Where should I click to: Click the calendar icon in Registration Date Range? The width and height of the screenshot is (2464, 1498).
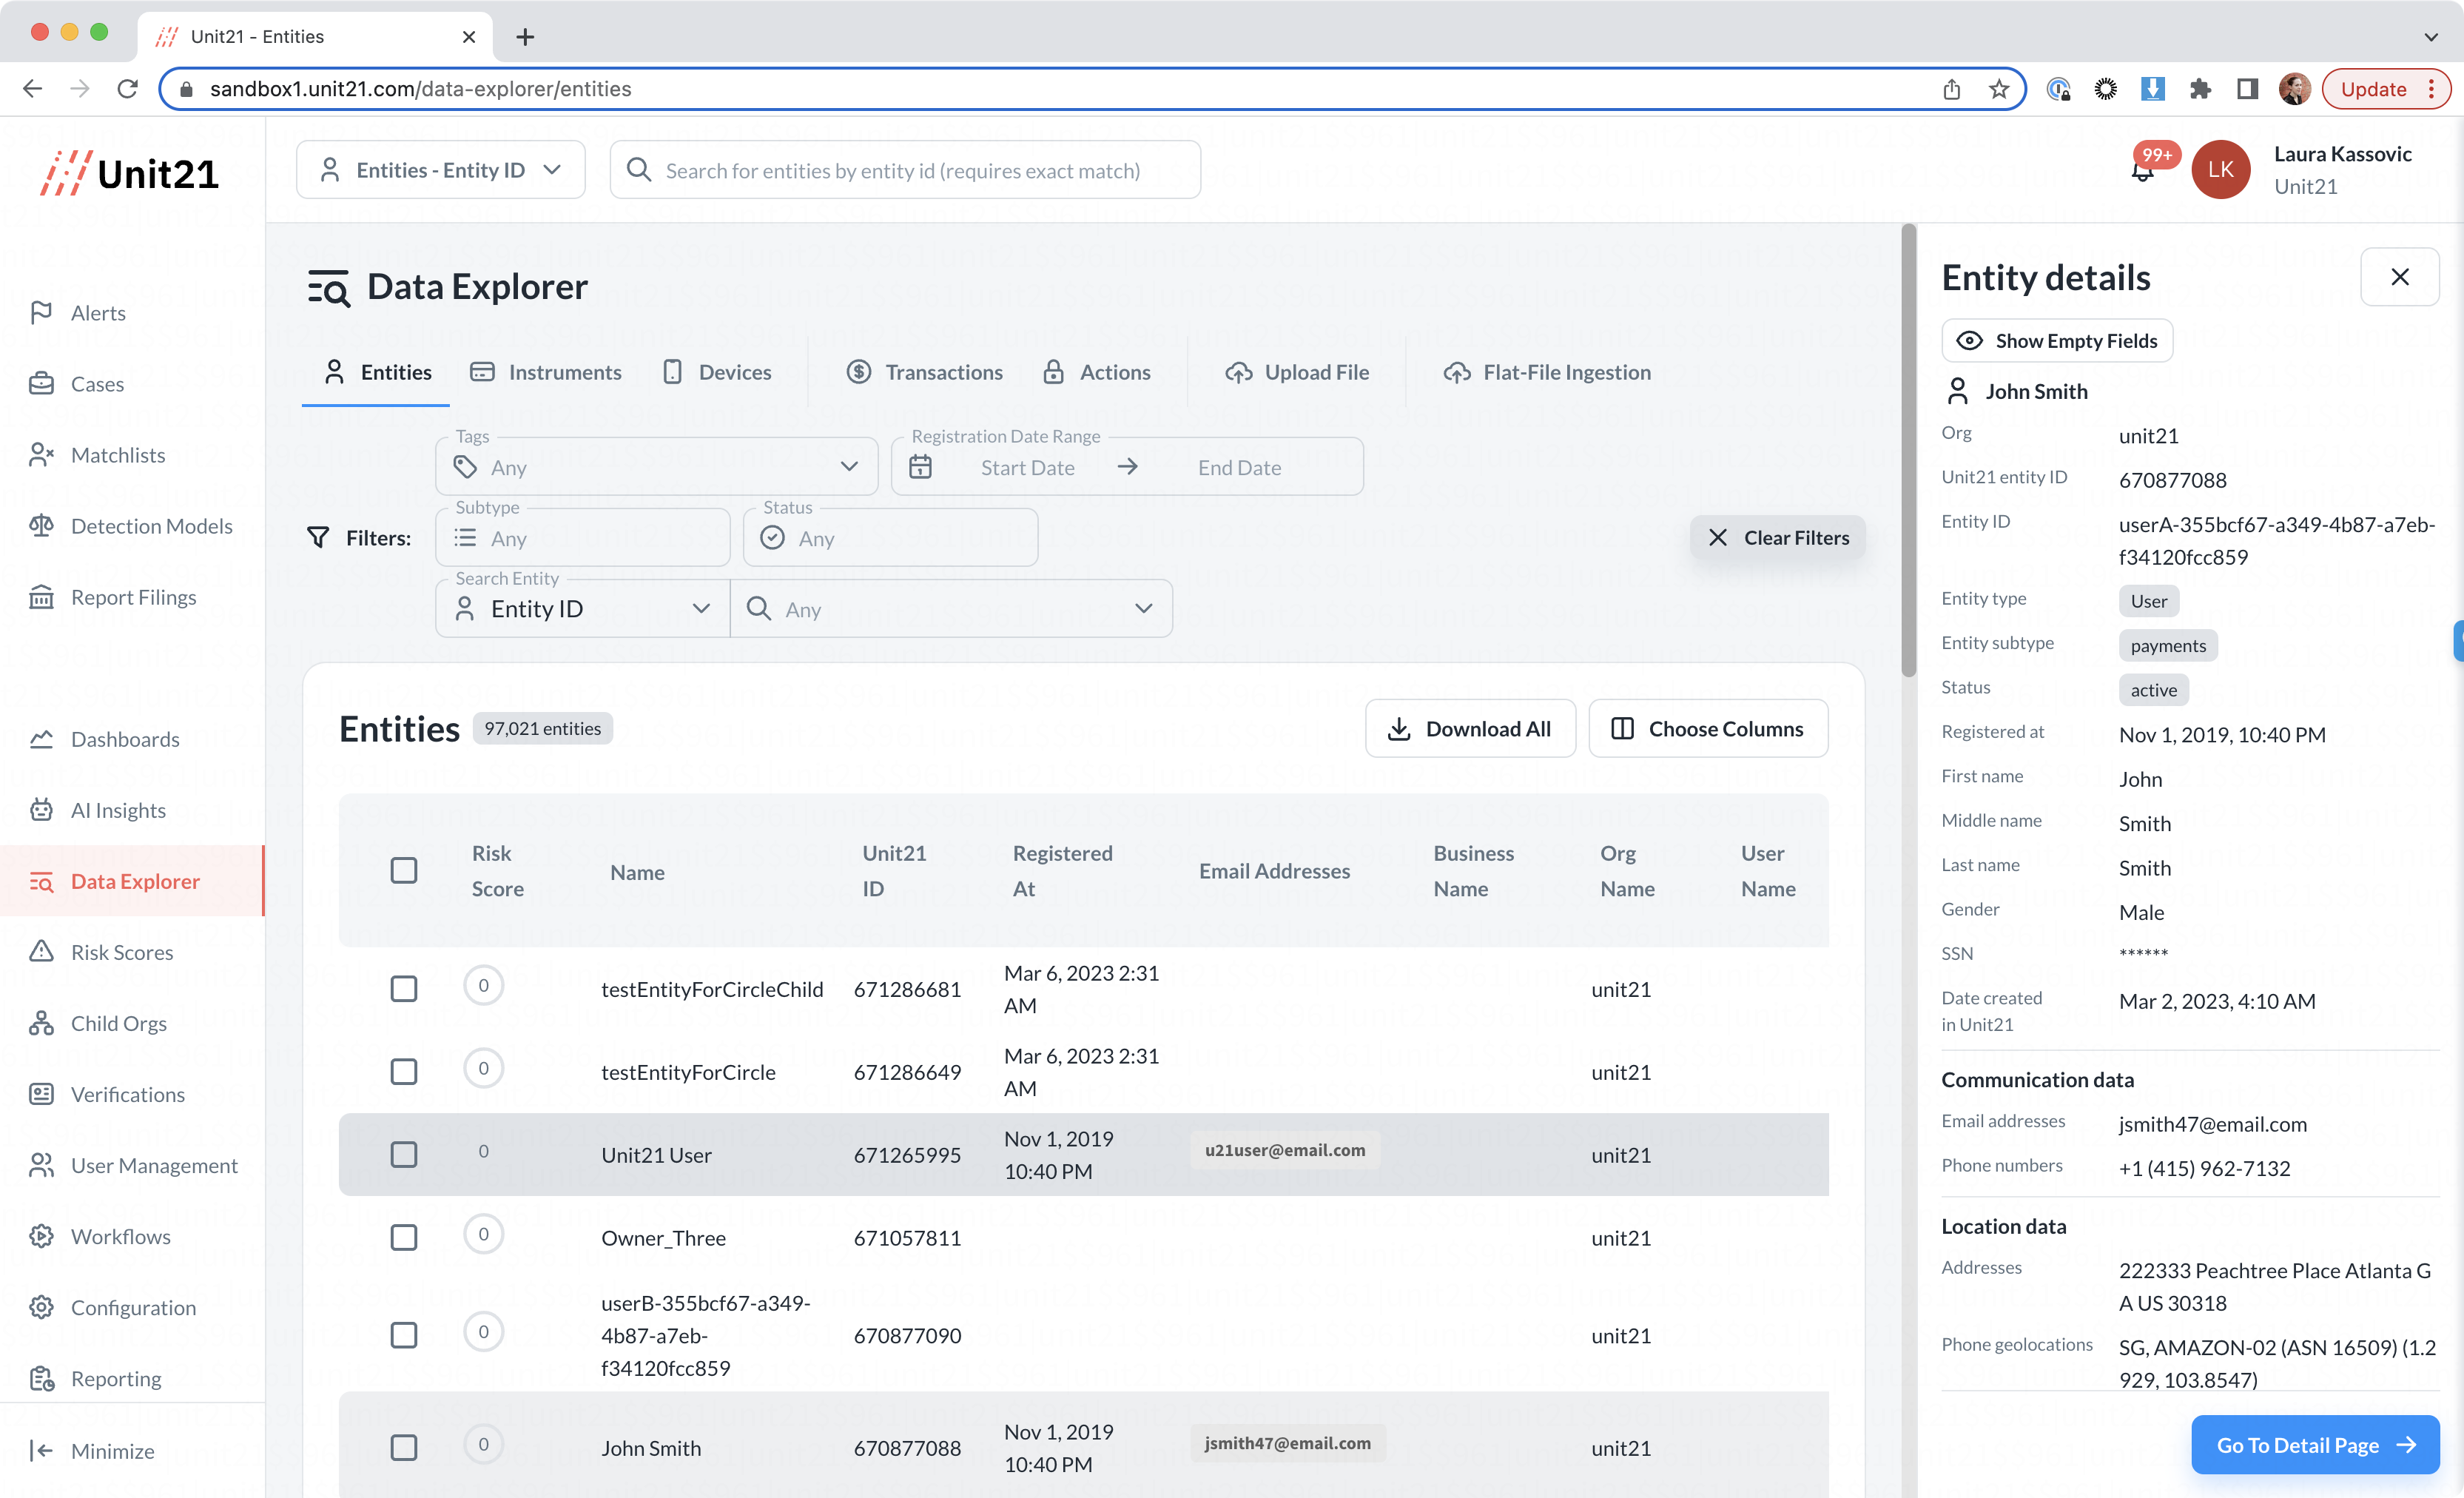(920, 467)
